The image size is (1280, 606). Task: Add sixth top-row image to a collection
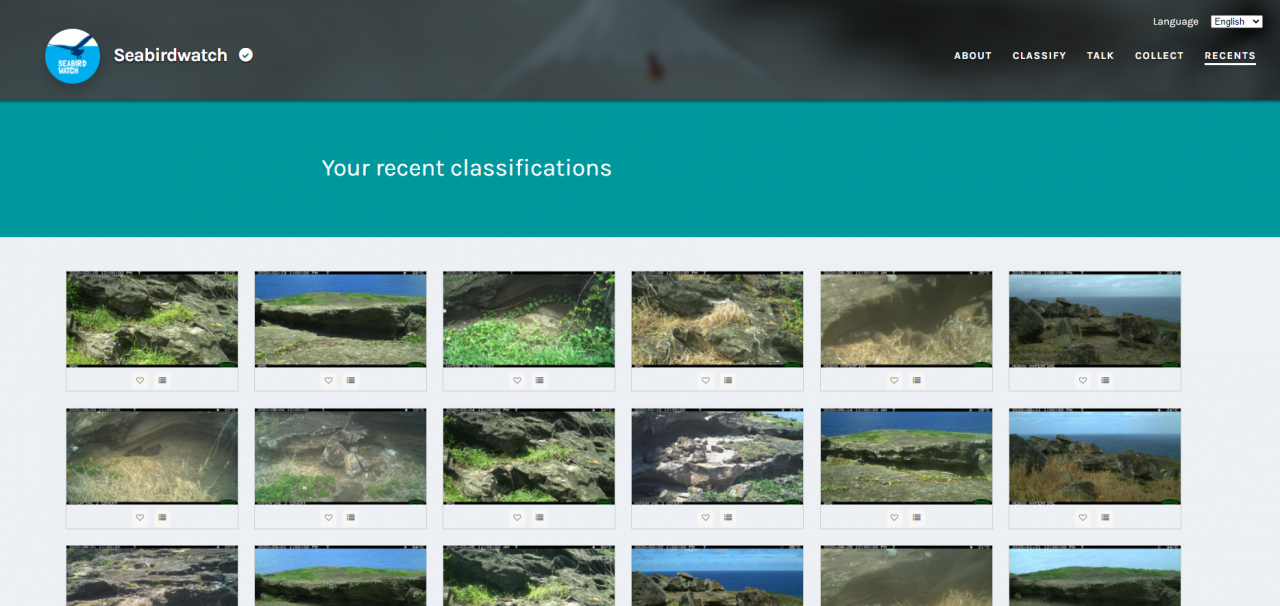1104,380
